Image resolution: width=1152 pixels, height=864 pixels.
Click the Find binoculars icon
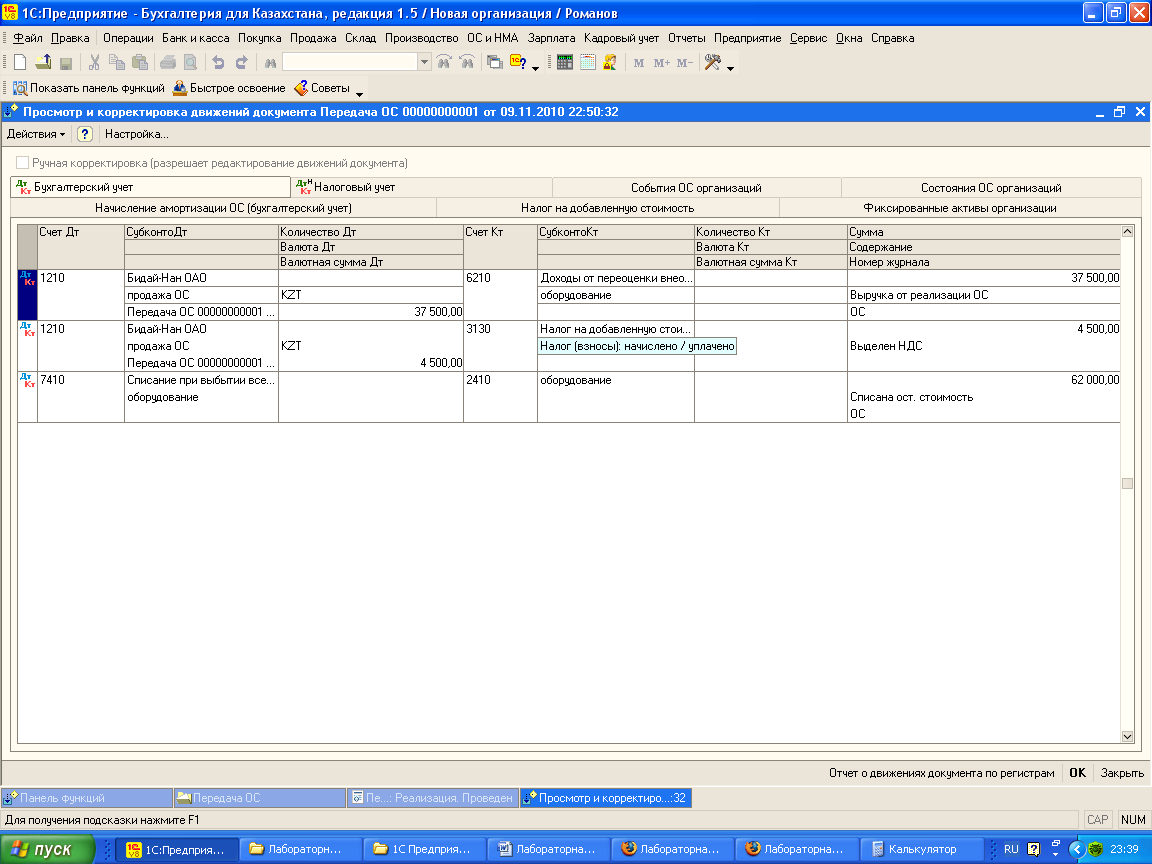coord(270,63)
